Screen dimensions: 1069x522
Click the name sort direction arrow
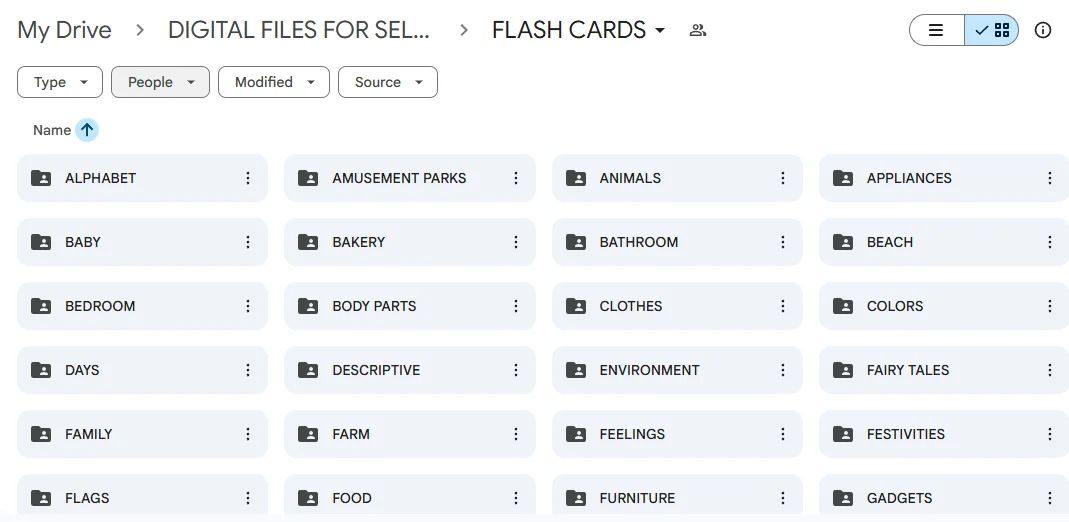click(87, 130)
